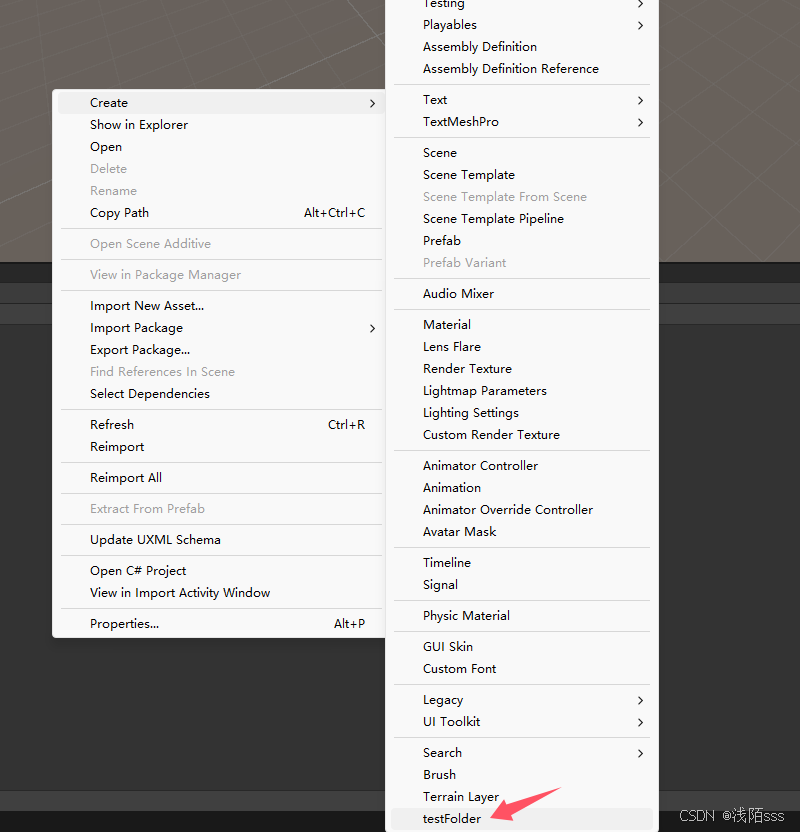Create an Animation clip
The image size is (800, 832).
click(522, 488)
